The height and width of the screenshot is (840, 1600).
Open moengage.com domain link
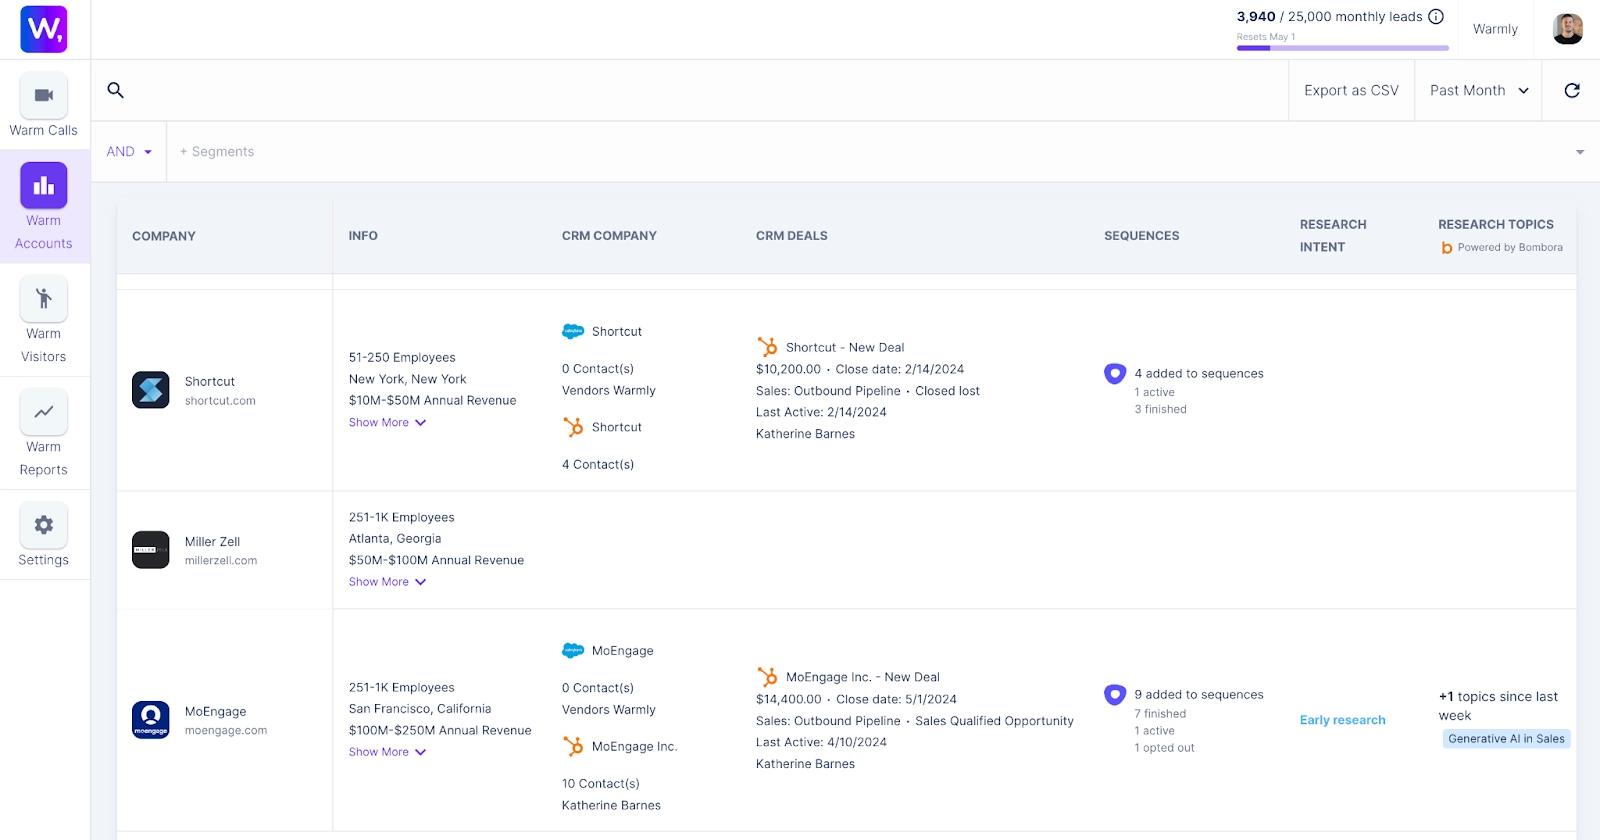226,731
